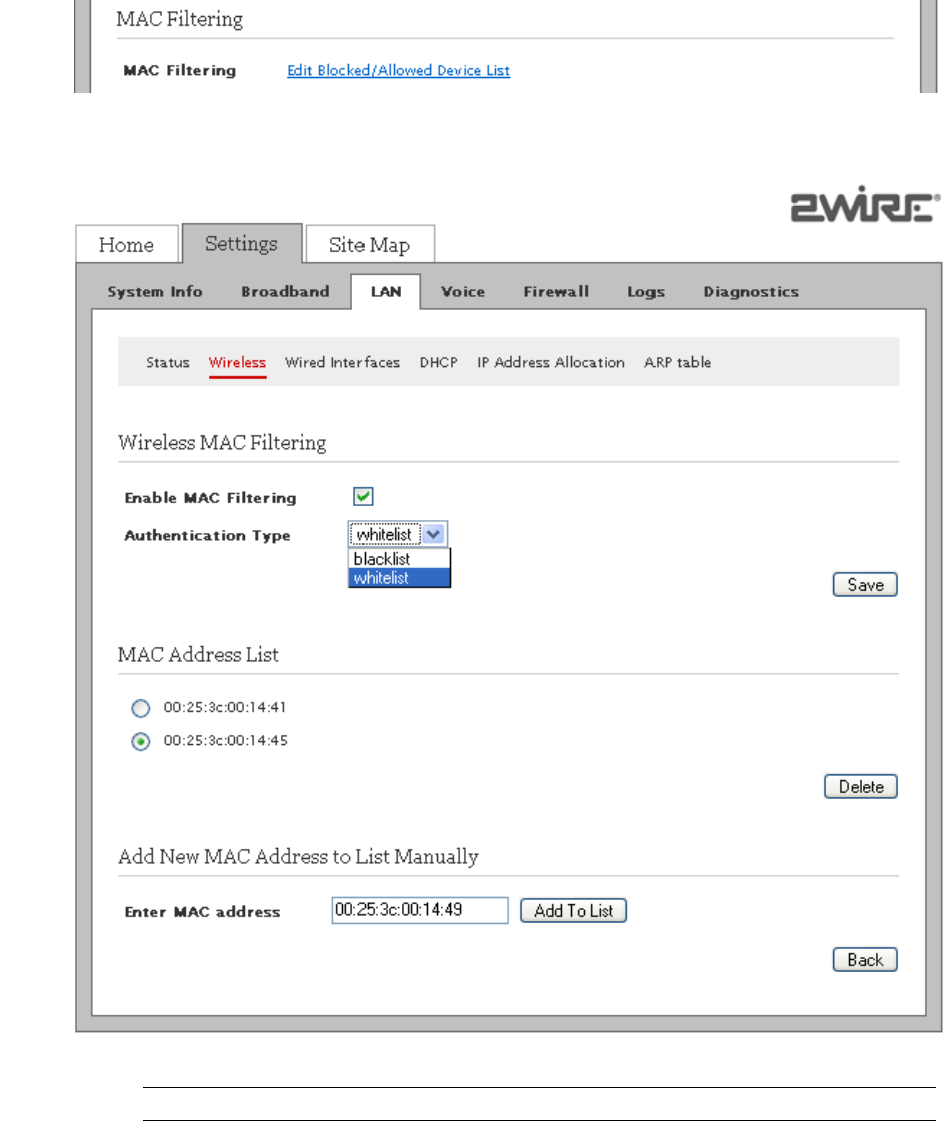Open the Diagnostics section
This screenshot has height=1132, width=947.
click(x=751, y=292)
